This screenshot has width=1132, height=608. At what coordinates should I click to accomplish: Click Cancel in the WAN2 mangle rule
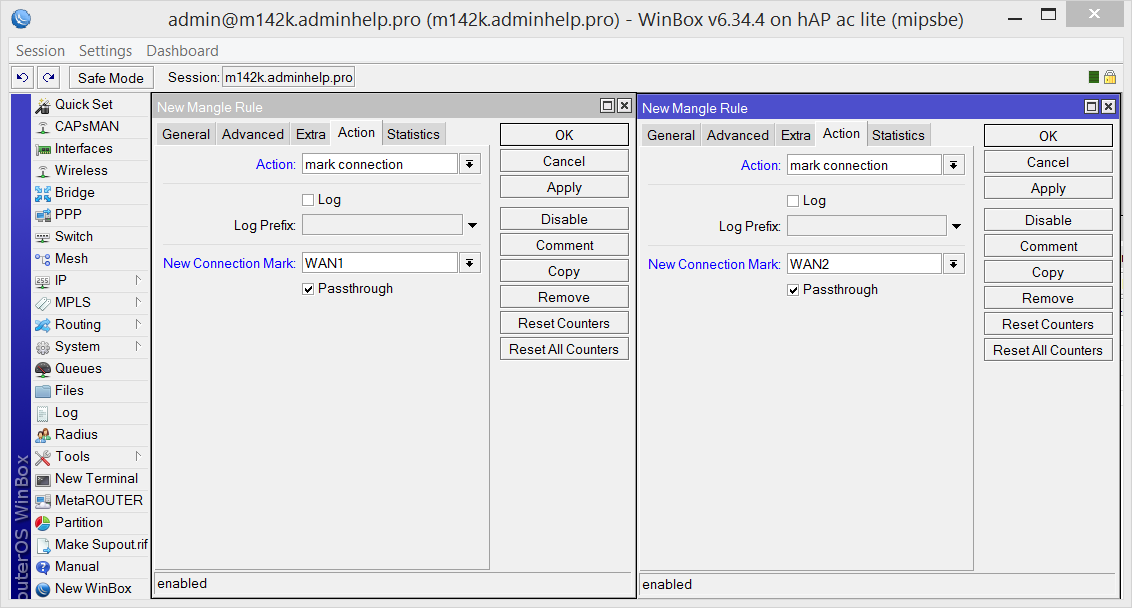(1048, 162)
